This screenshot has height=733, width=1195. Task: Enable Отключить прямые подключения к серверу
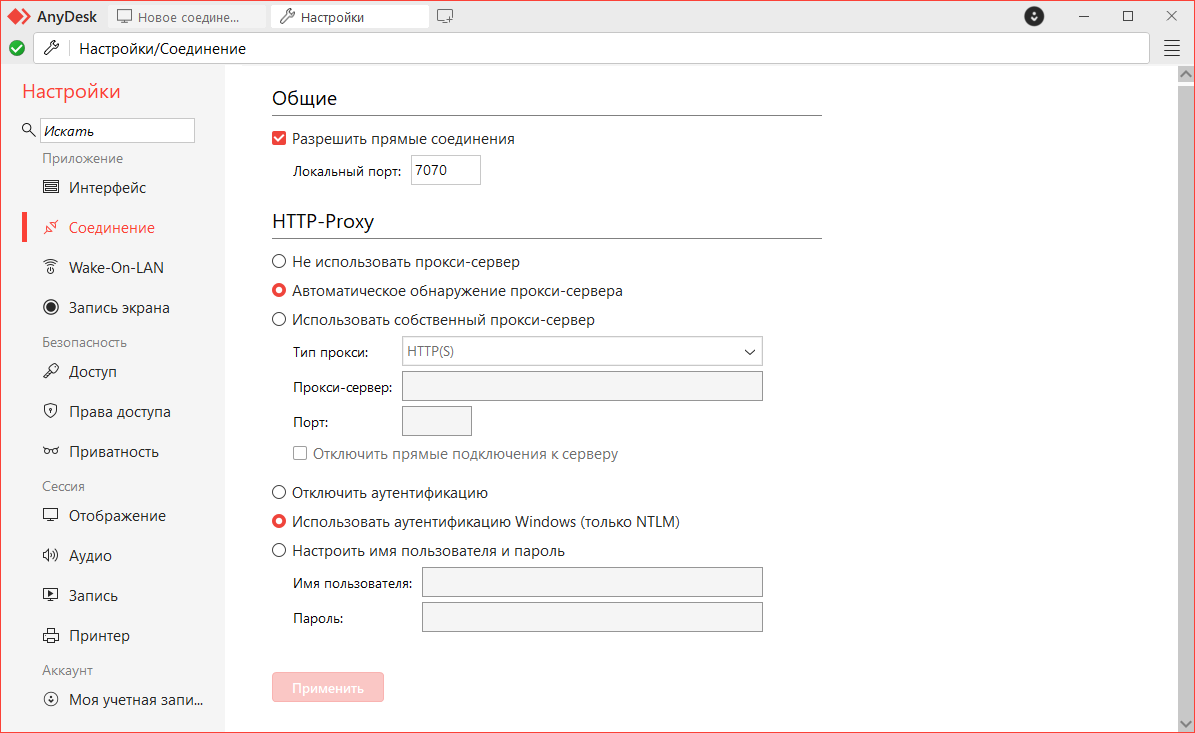tap(300, 453)
